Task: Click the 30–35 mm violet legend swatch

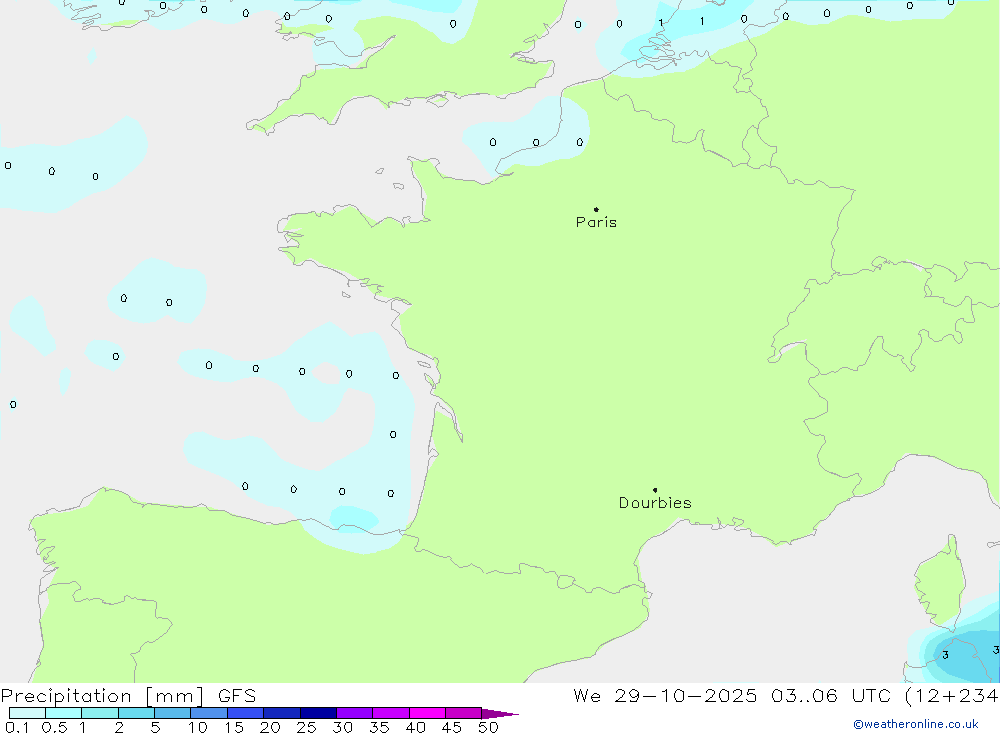Action: pyautogui.click(x=355, y=713)
